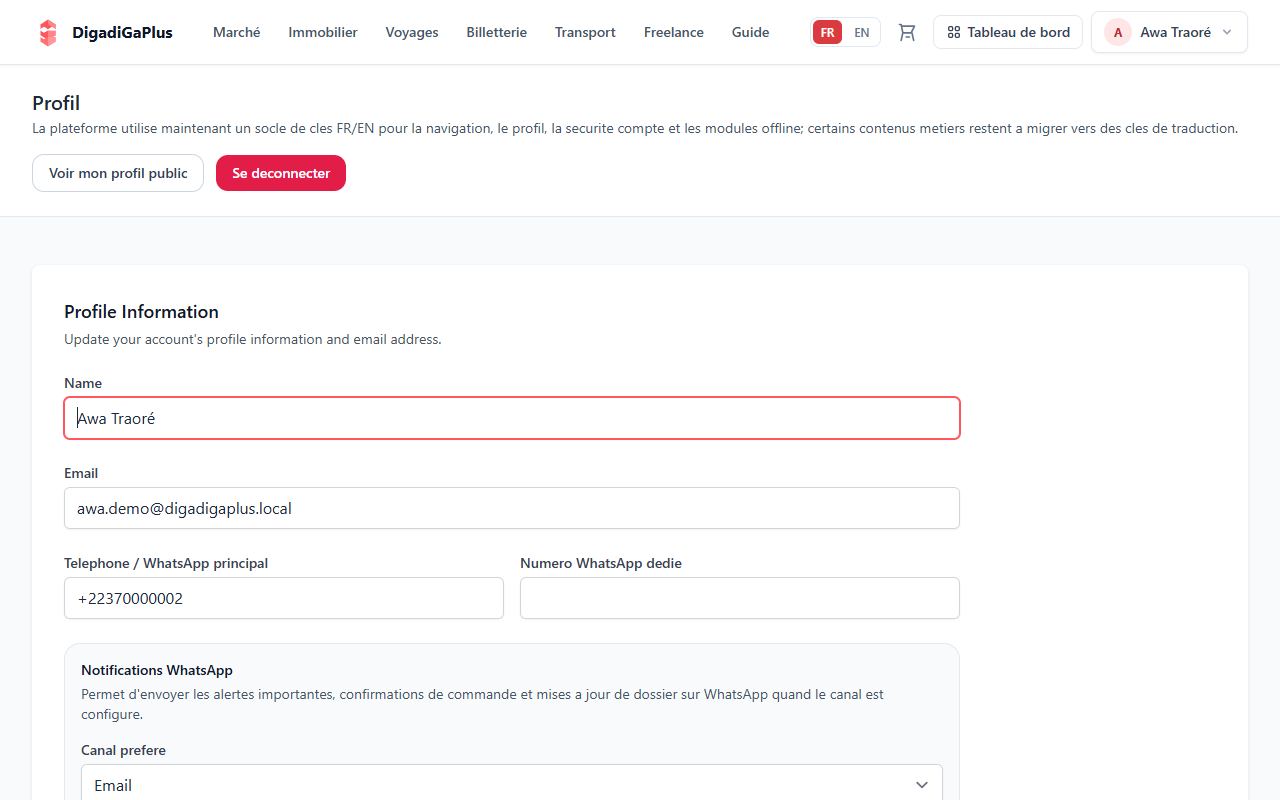Expand the Awa Traoré user menu chevron
The height and width of the screenshot is (800, 1280).
(1227, 32)
